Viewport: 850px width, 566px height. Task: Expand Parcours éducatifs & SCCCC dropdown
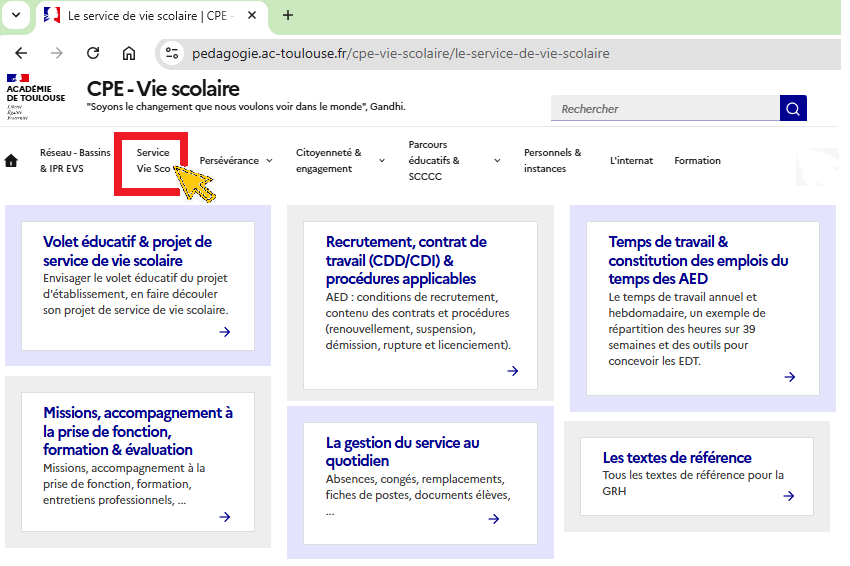pos(497,161)
